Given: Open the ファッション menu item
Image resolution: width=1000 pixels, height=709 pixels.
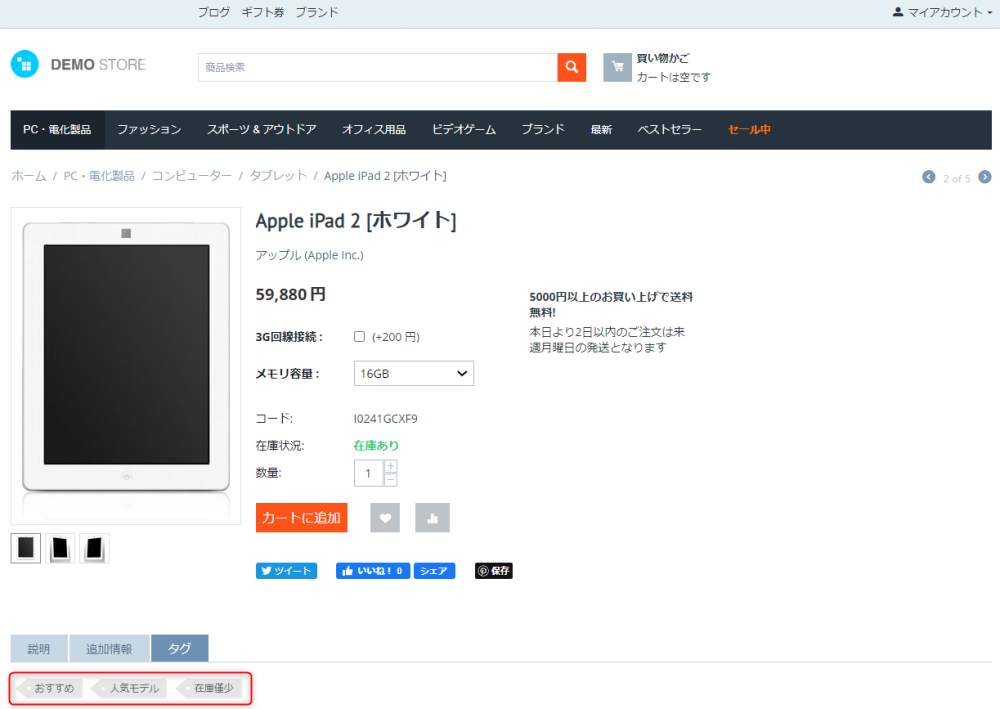Looking at the screenshot, I should coord(149,129).
